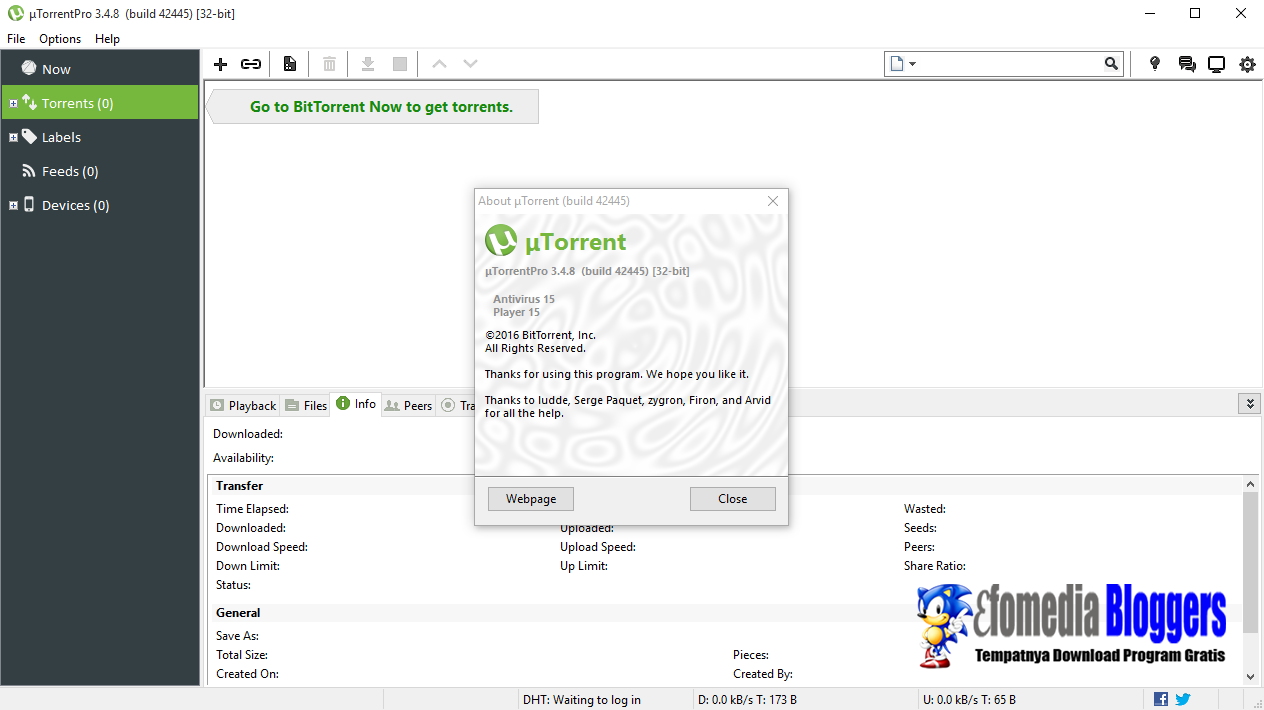This screenshot has height=710, width=1264.
Task: Expand the Labels tree node
Action: tap(13, 138)
